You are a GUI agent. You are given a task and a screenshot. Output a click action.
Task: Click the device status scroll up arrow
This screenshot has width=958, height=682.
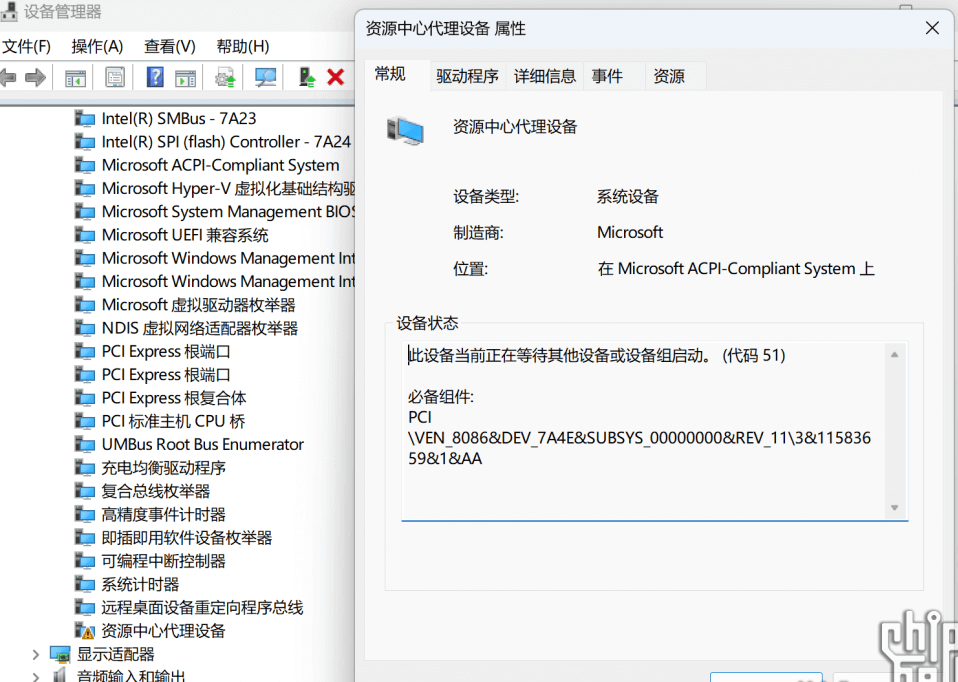[x=894, y=355]
